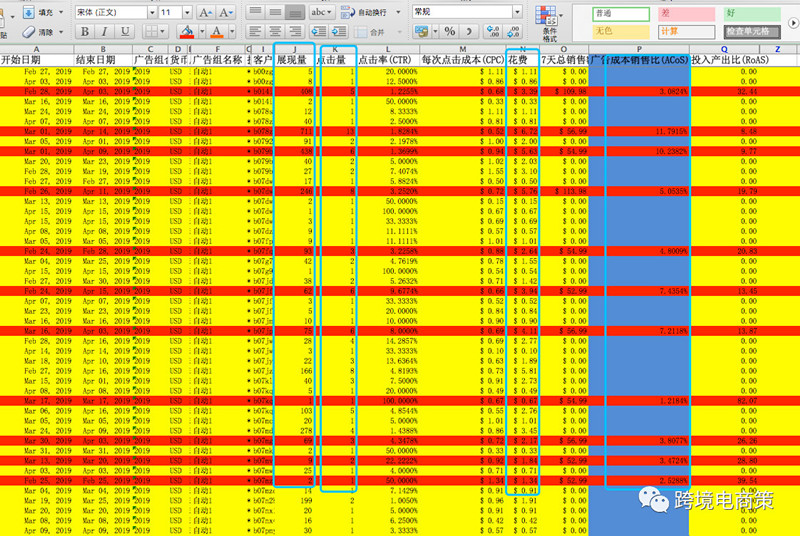The height and width of the screenshot is (536, 800).
Task: Click the 展现量 header cell
Action: coord(294,60)
